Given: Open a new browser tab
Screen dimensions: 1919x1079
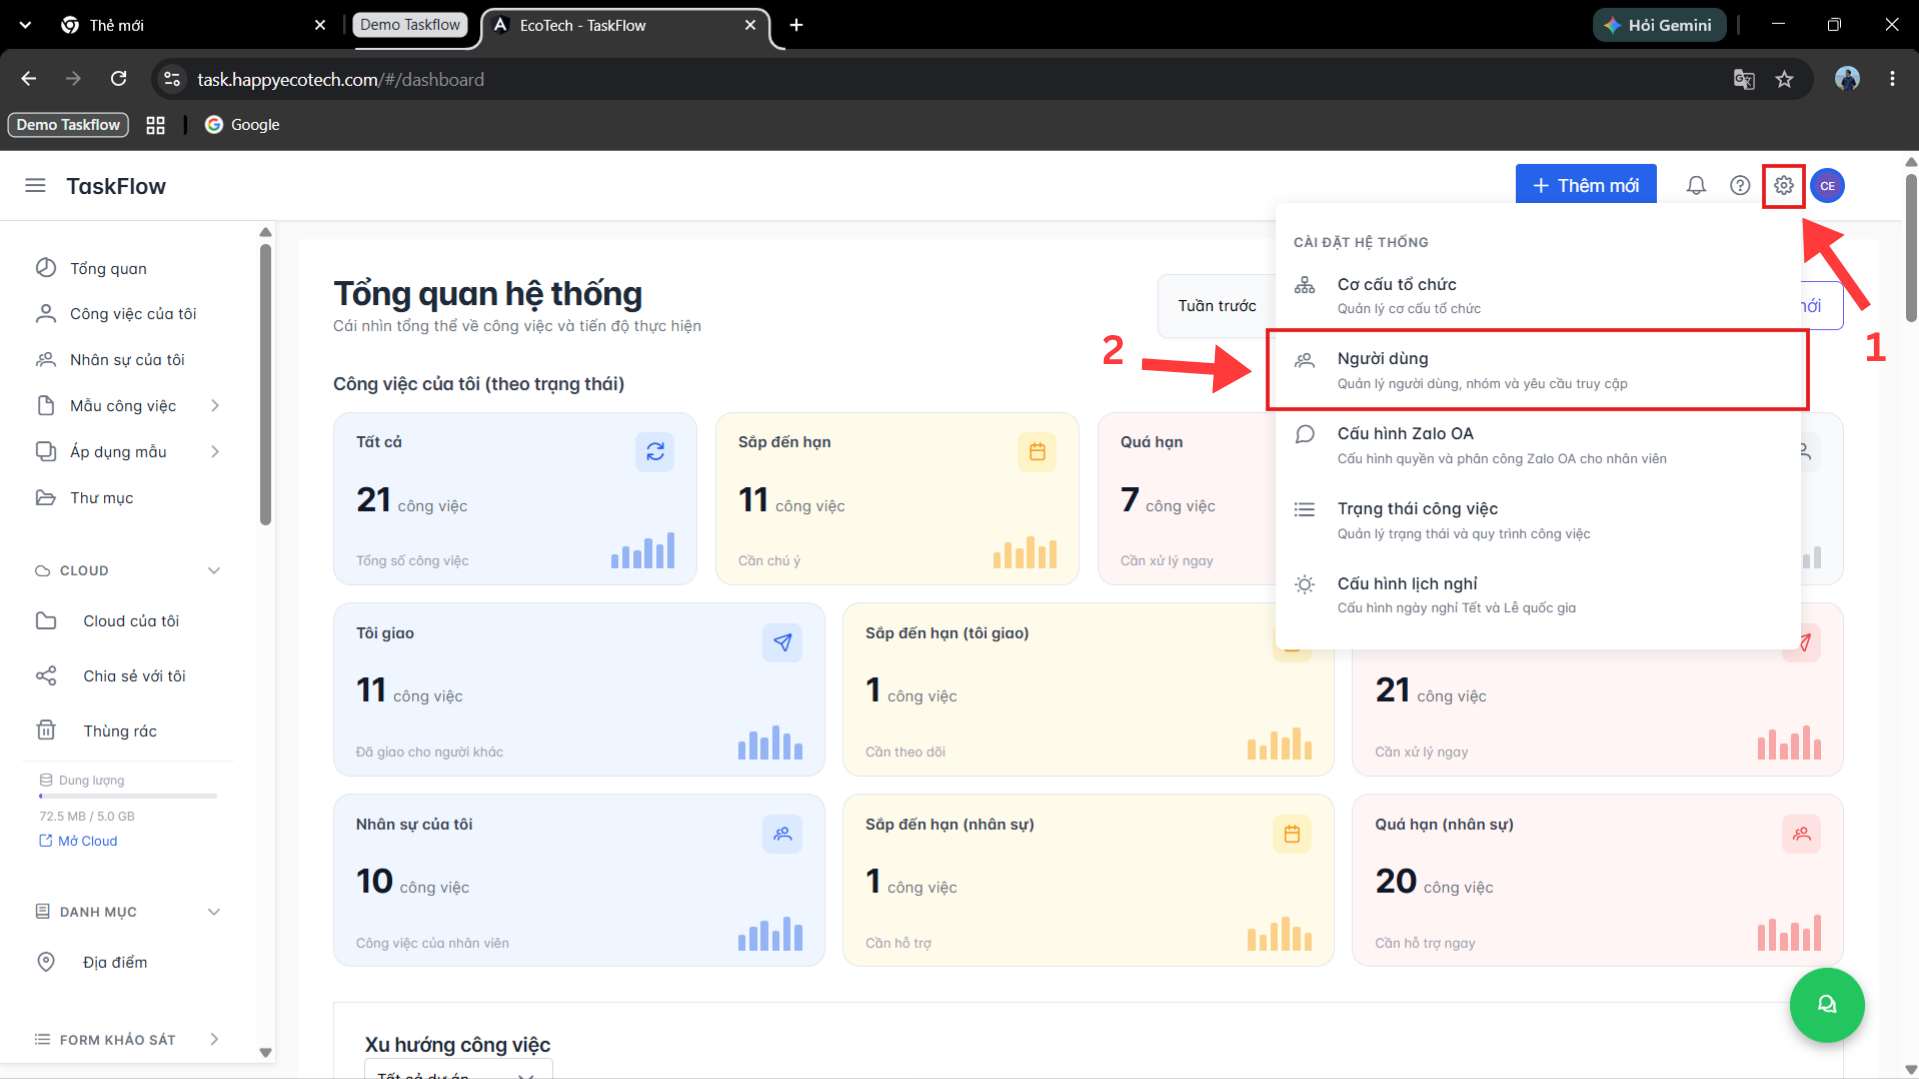Looking at the screenshot, I should tap(796, 25).
